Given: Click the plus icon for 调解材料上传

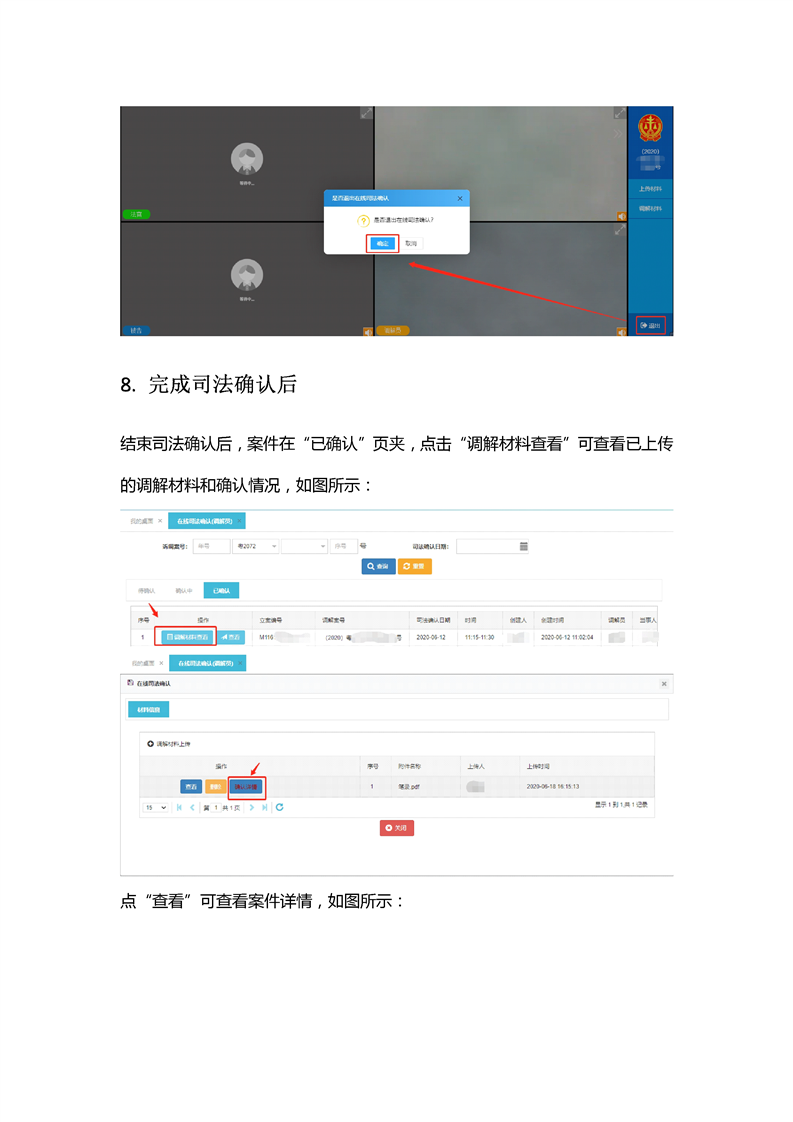Looking at the screenshot, I should point(150,744).
